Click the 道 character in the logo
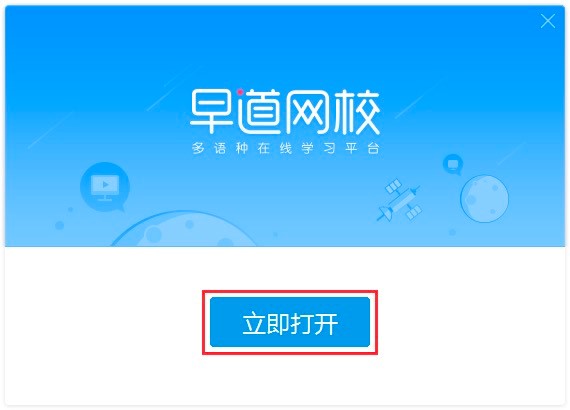 click(259, 112)
